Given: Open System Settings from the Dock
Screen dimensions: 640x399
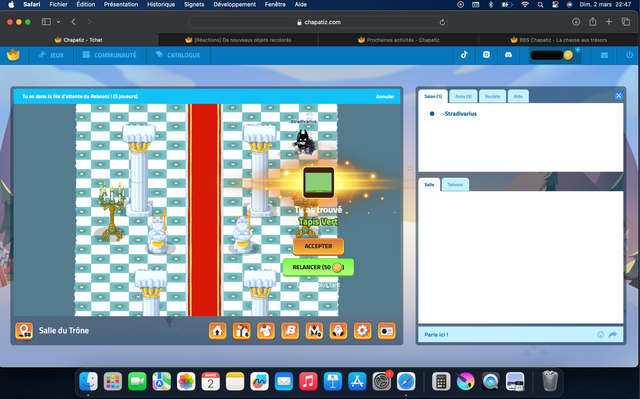Looking at the screenshot, I should [x=382, y=382].
